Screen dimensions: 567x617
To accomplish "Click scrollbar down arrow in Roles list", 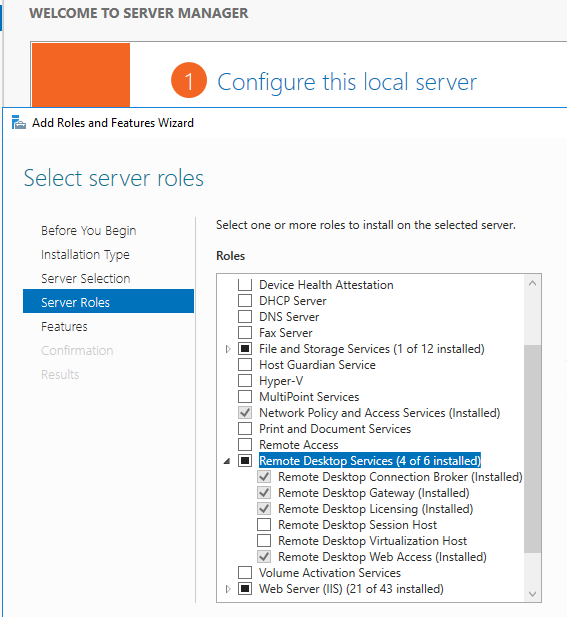I will (x=532, y=593).
